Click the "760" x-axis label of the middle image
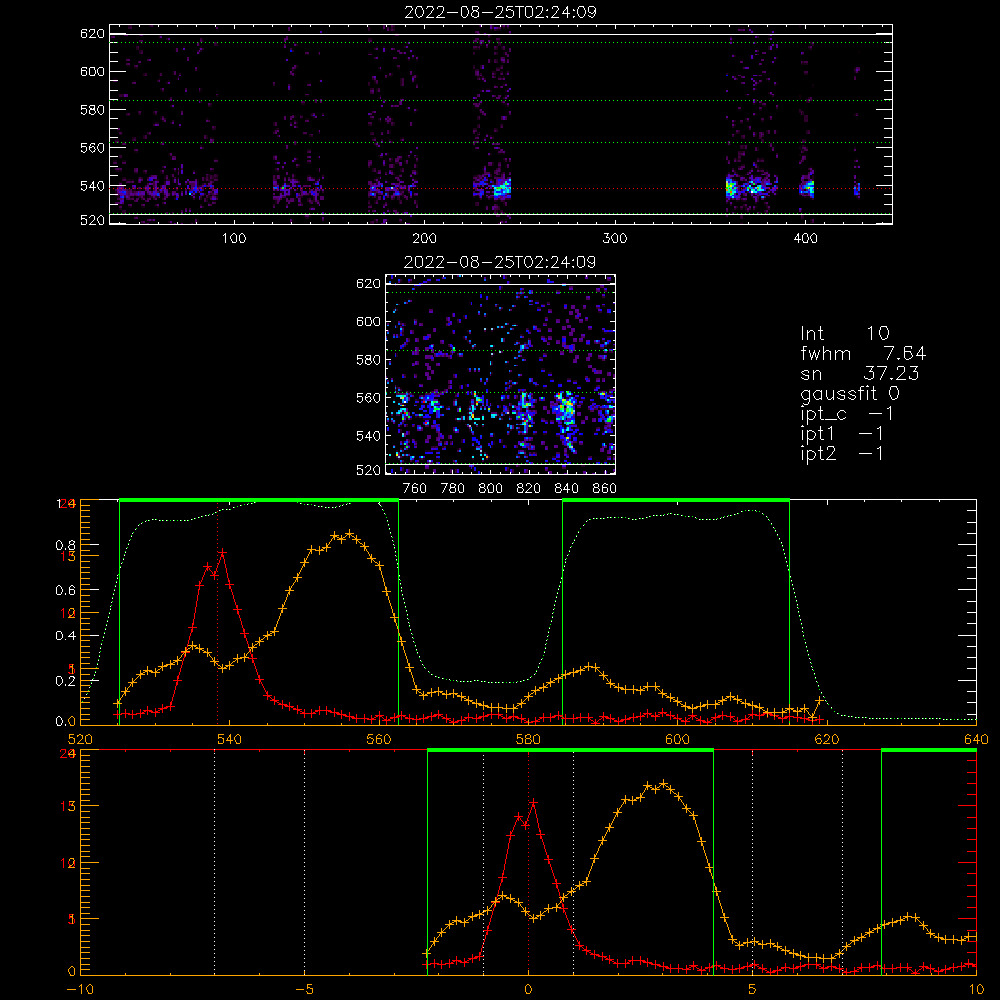 (415, 489)
